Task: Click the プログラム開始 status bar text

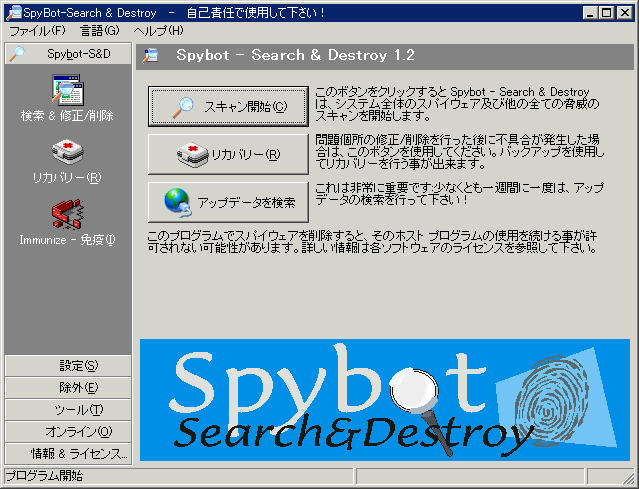Action: [44, 476]
